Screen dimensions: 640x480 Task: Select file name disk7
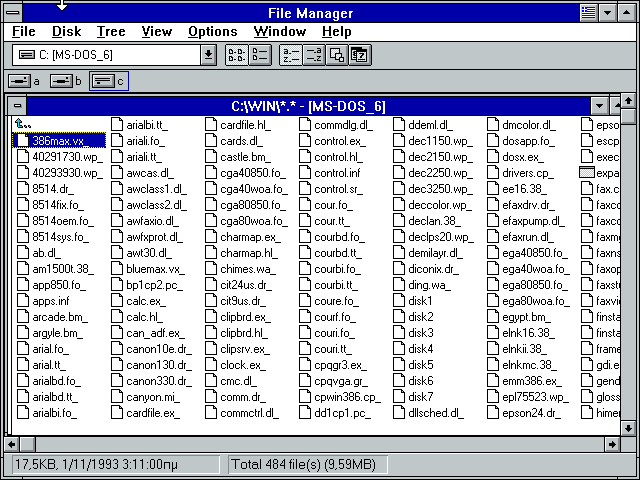[x=421, y=397]
